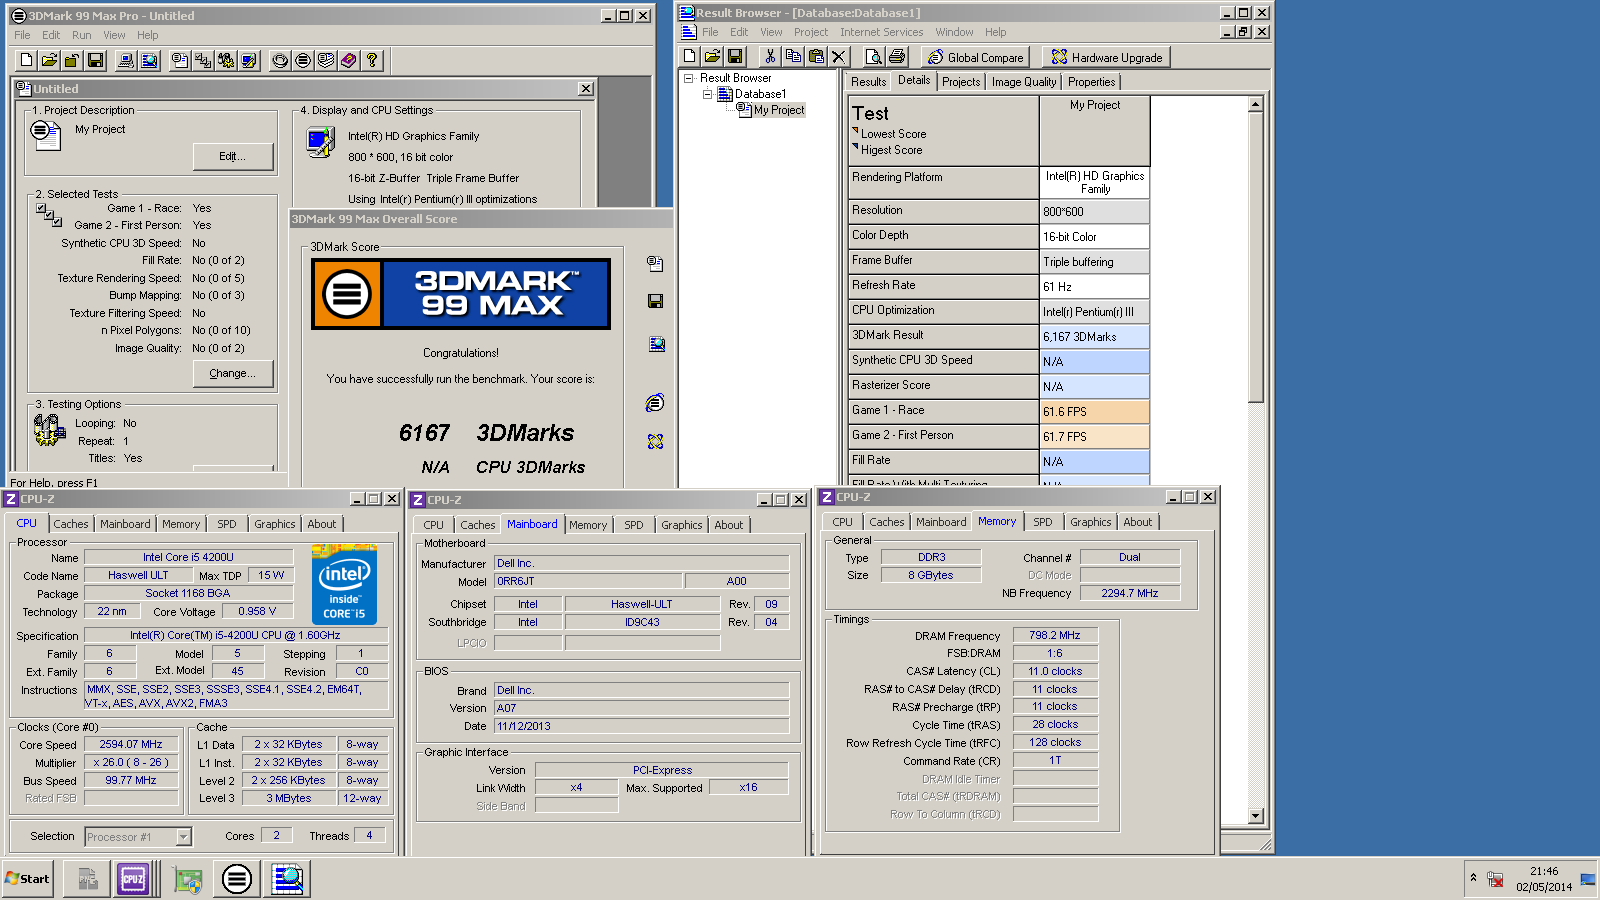Open About tab in left CPU-Z window
This screenshot has height=900, width=1600.
click(322, 524)
